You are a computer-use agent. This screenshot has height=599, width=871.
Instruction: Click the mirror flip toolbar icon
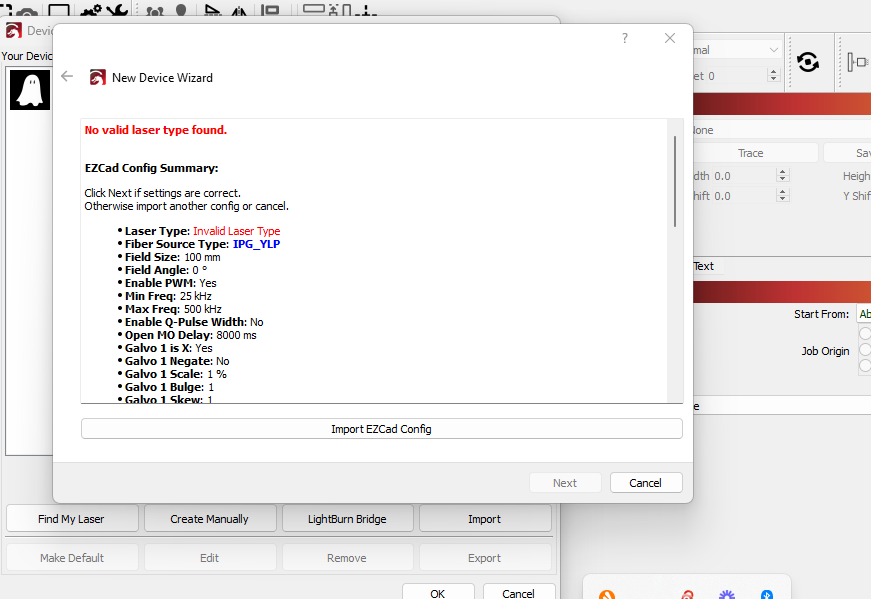239,10
